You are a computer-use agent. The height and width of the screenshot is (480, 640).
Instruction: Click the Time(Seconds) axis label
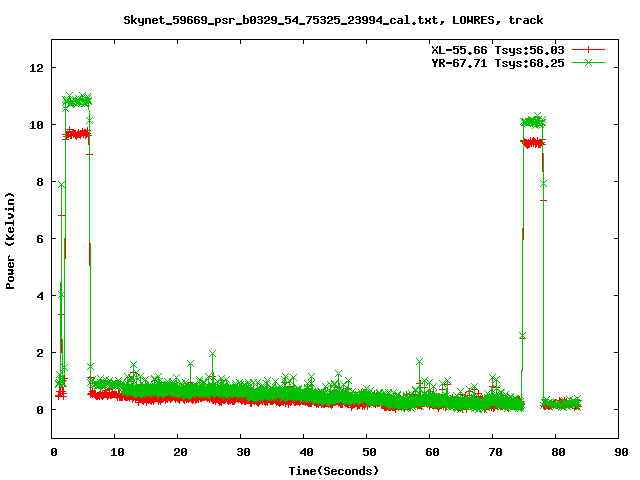tap(333, 471)
